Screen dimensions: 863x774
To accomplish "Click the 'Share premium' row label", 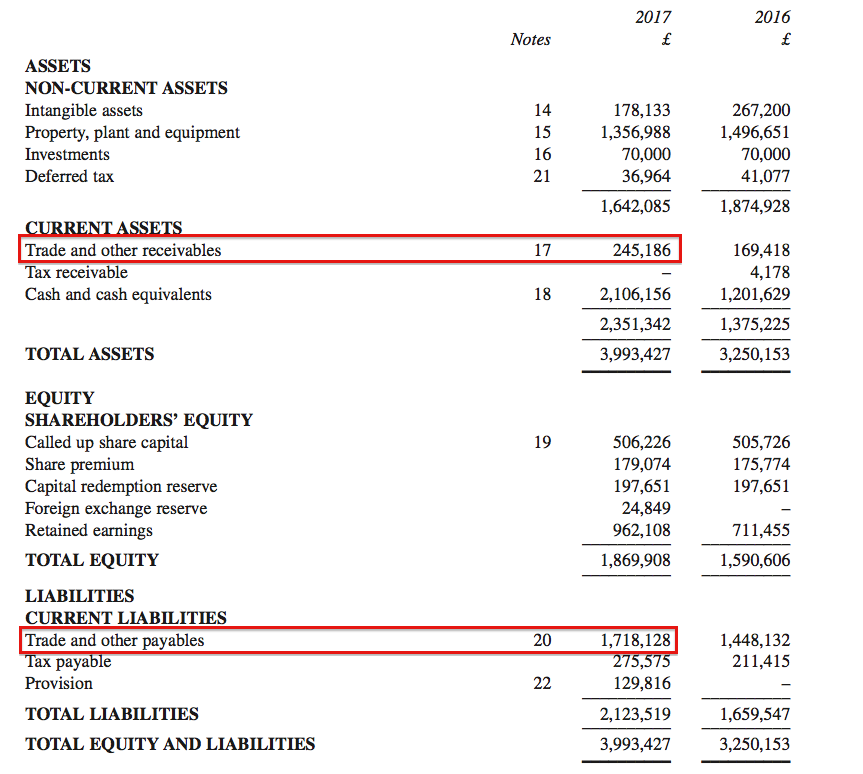I will pos(80,465).
